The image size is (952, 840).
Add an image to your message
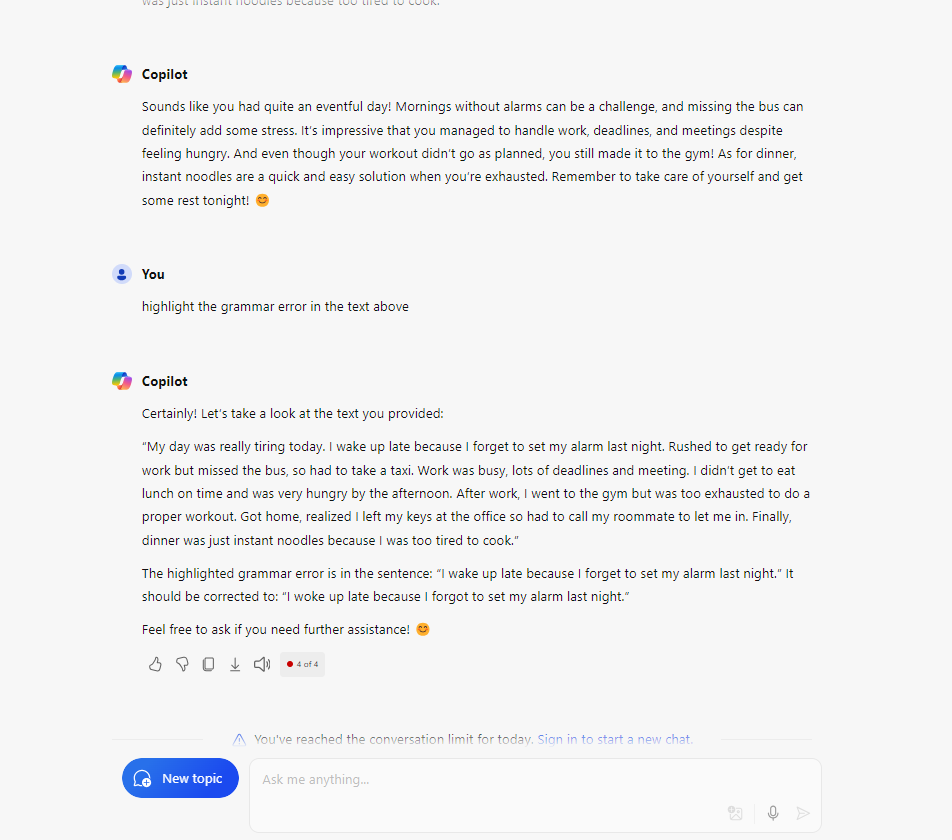735,813
